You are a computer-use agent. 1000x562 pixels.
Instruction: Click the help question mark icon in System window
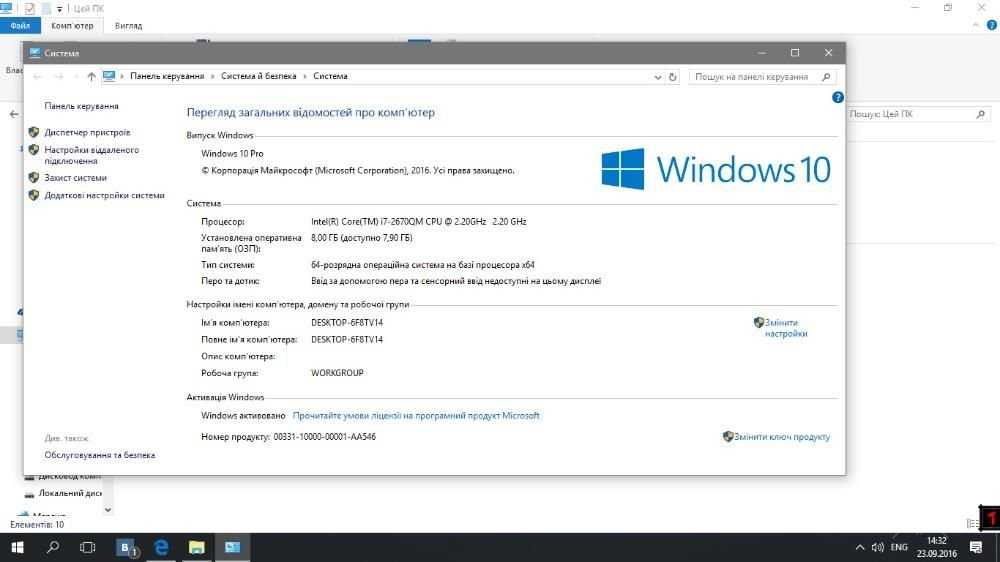tap(837, 97)
